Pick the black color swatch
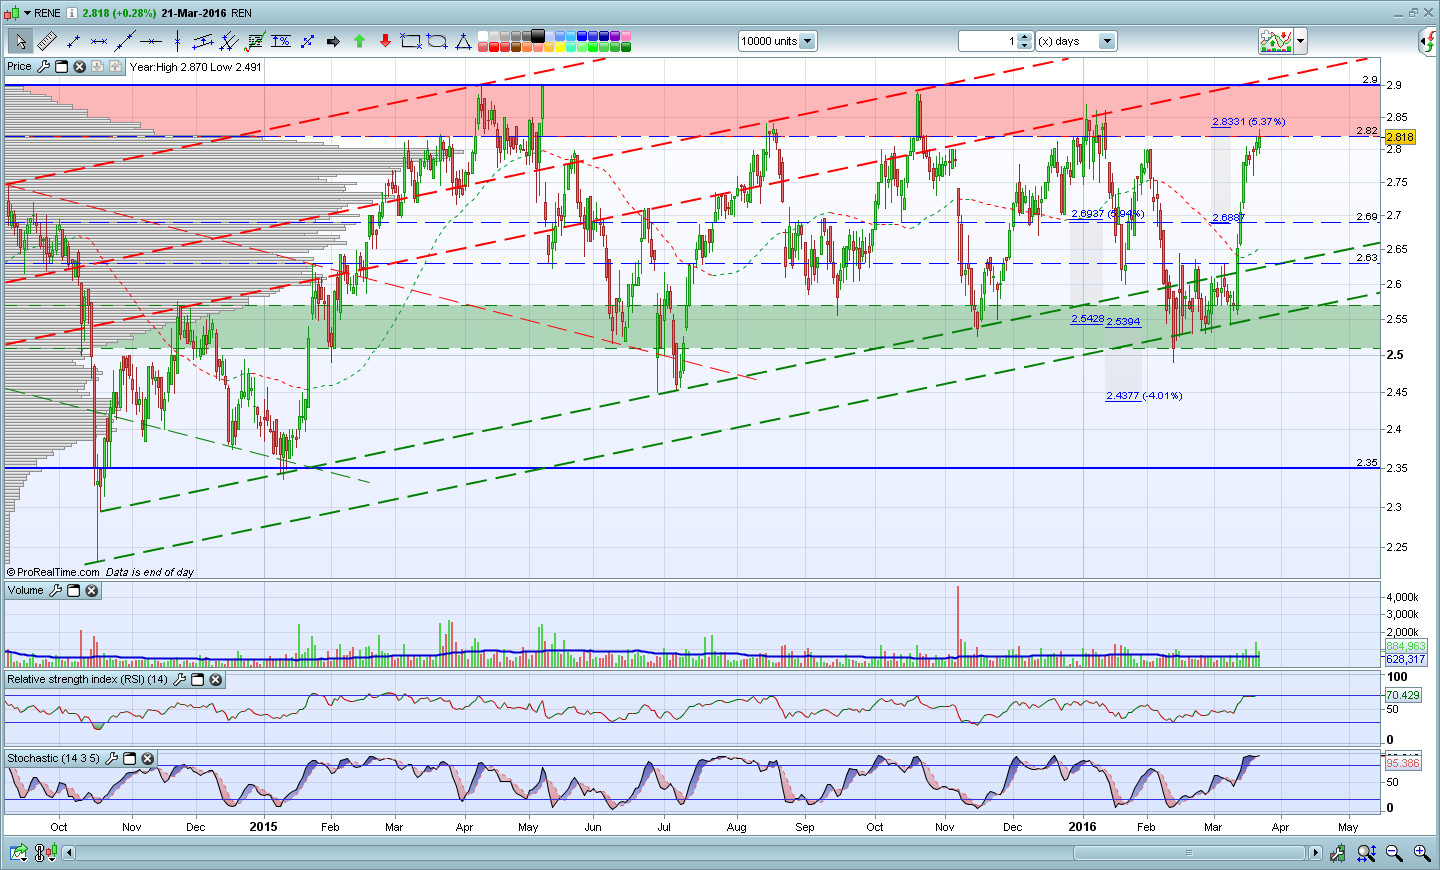This screenshot has height=870, width=1440. click(x=537, y=36)
